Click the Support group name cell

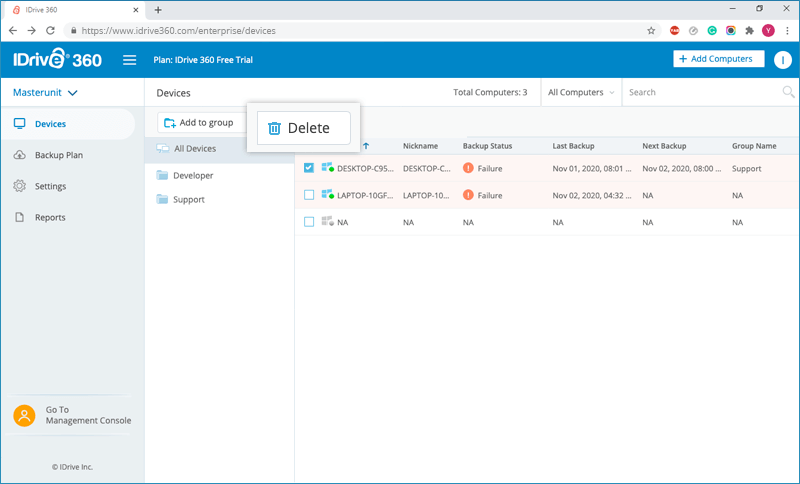[746, 168]
